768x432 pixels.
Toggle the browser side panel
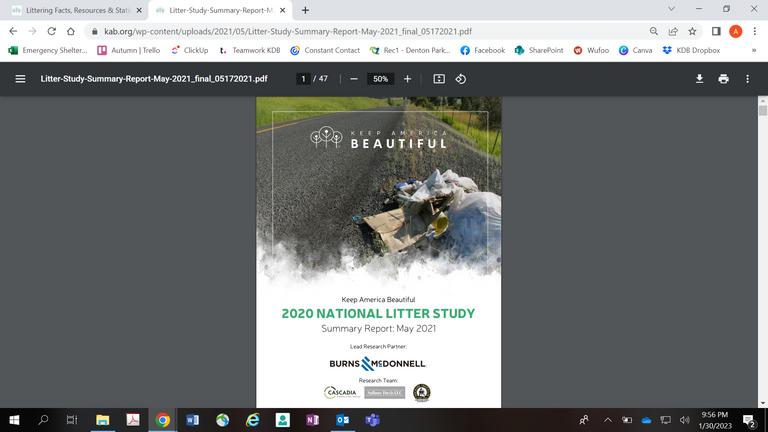click(x=716, y=31)
